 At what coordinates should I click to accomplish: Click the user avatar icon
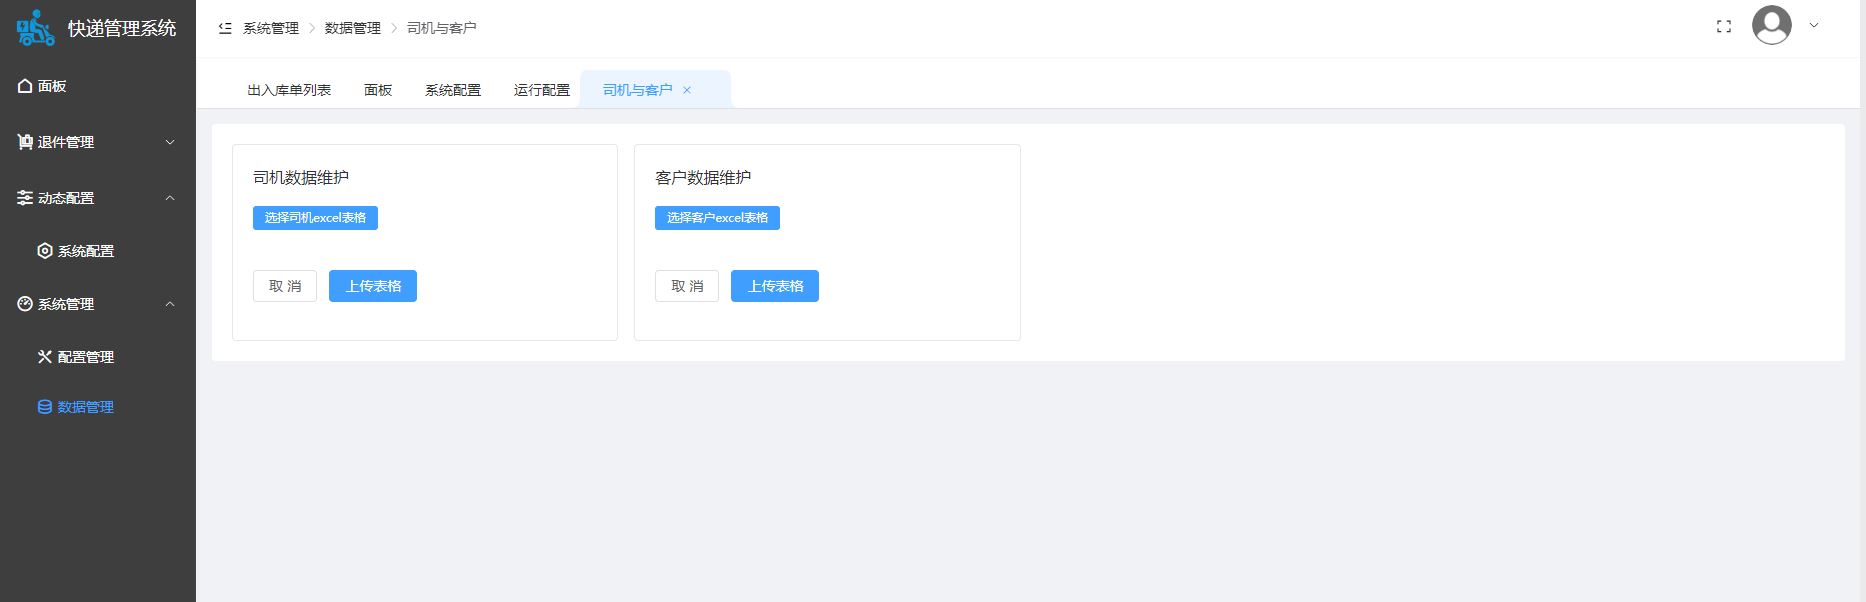tap(1771, 26)
